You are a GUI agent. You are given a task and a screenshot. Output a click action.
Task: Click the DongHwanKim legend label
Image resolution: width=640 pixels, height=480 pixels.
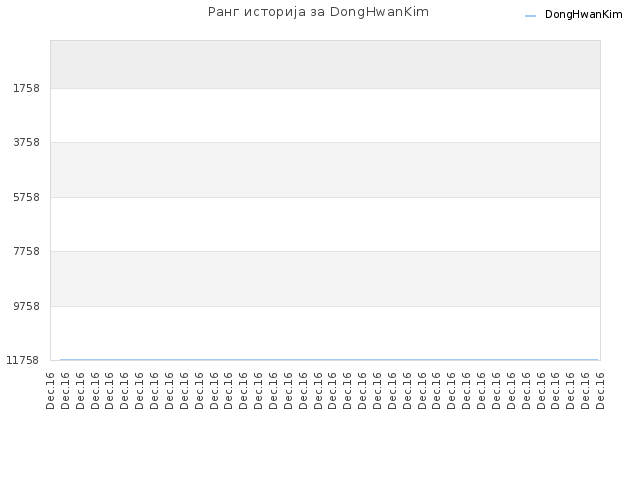pyautogui.click(x=583, y=15)
